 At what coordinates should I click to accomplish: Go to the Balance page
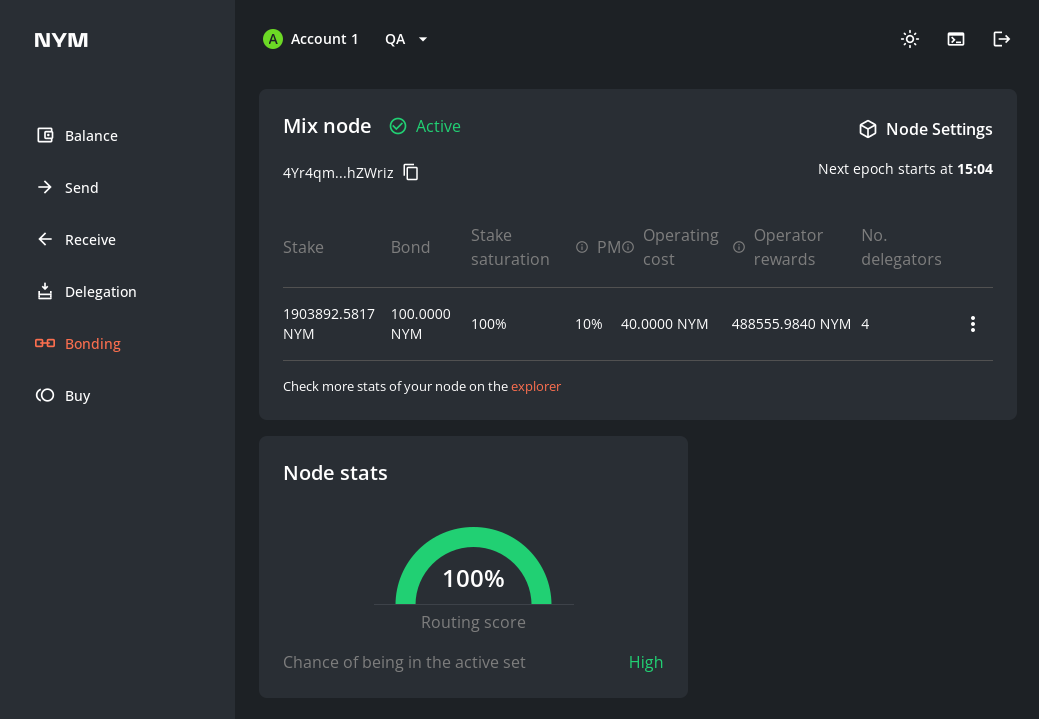[90, 136]
